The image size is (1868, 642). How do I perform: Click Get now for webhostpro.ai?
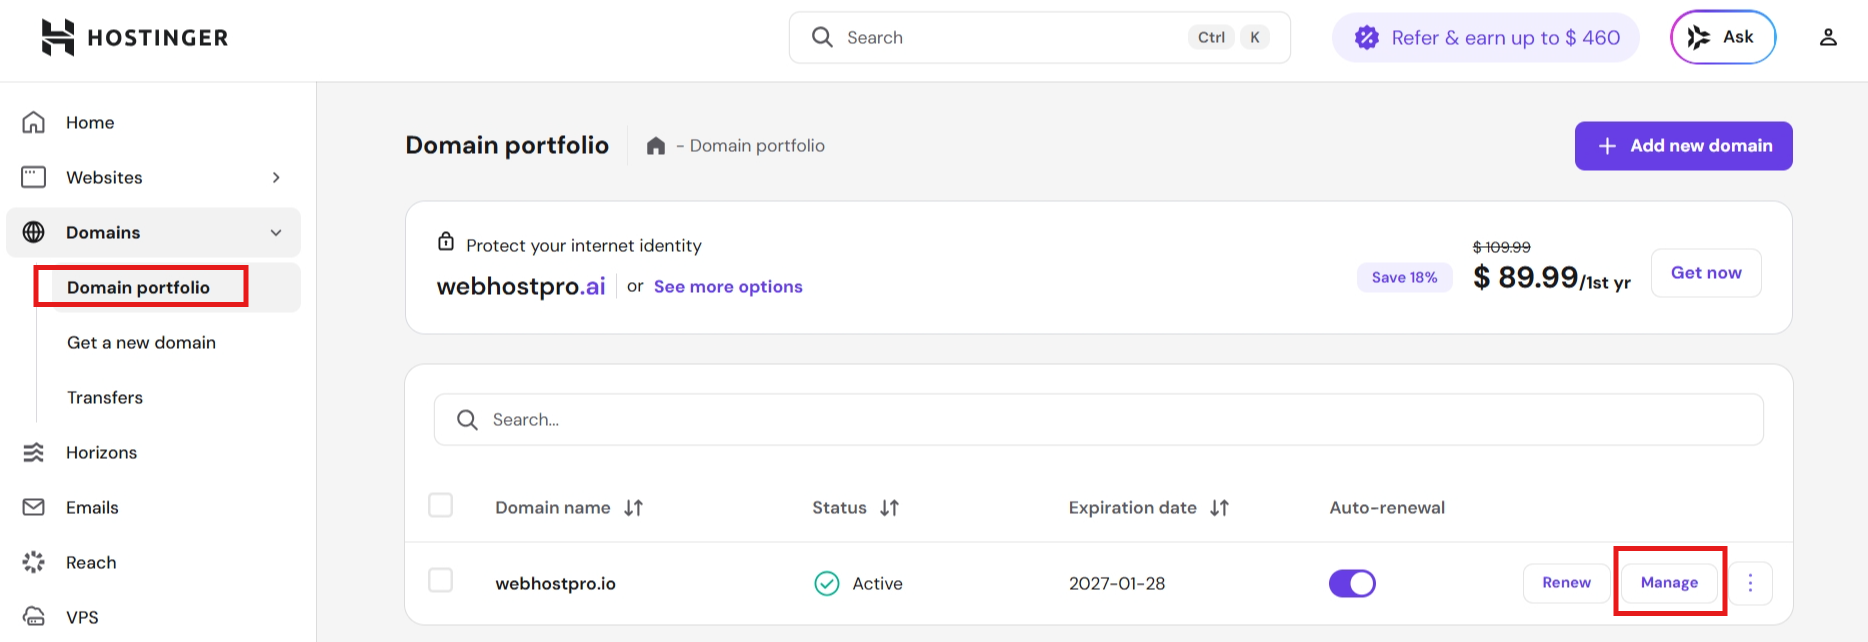click(x=1706, y=273)
